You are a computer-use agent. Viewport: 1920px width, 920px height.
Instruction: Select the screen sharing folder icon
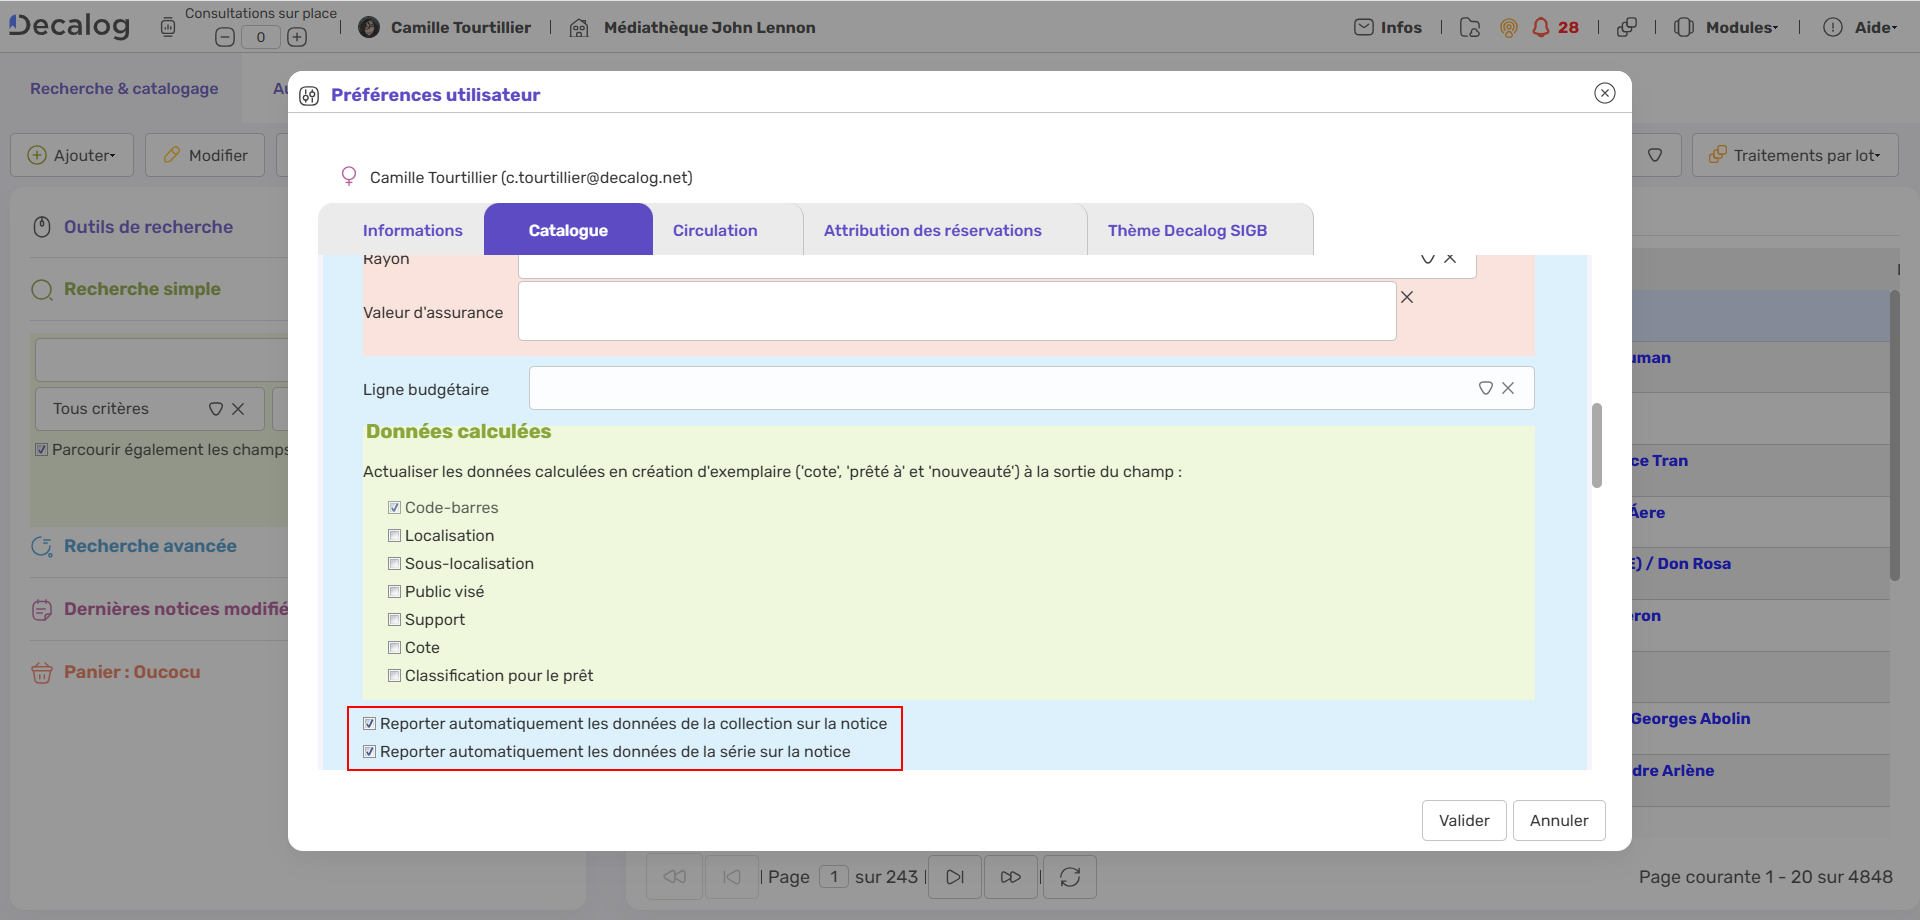tap(1468, 27)
